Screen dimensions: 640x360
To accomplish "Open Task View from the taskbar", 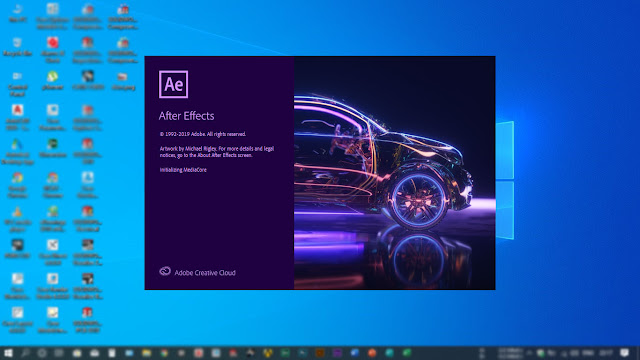I will [x=59, y=353].
